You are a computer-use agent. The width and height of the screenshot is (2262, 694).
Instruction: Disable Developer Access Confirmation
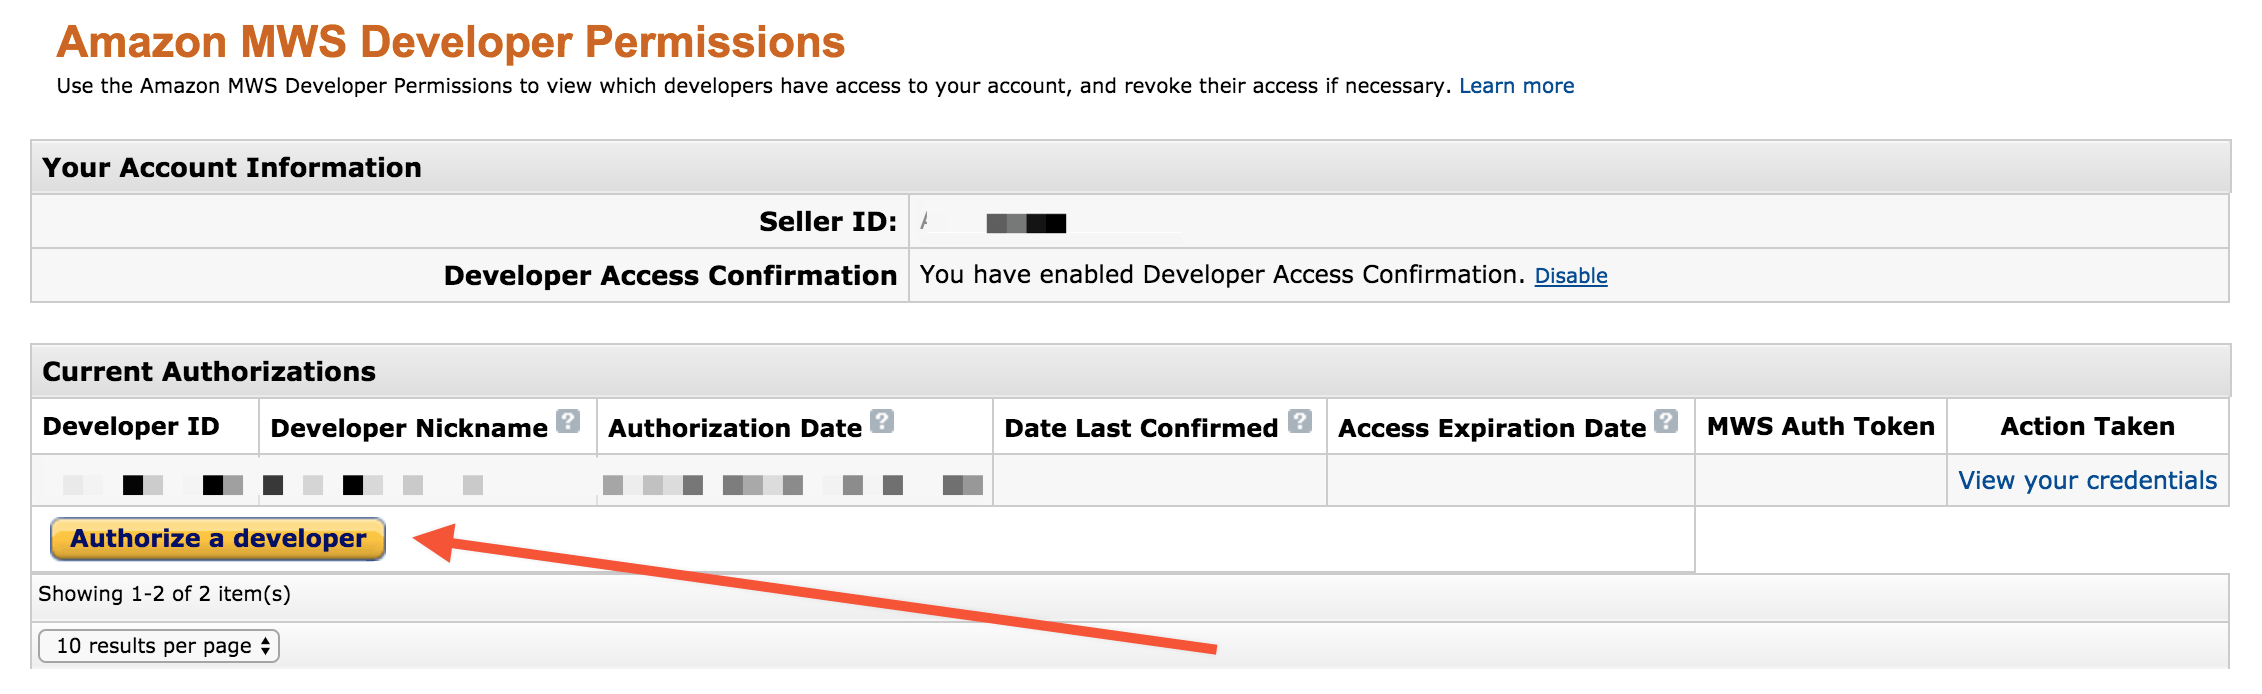(1571, 276)
